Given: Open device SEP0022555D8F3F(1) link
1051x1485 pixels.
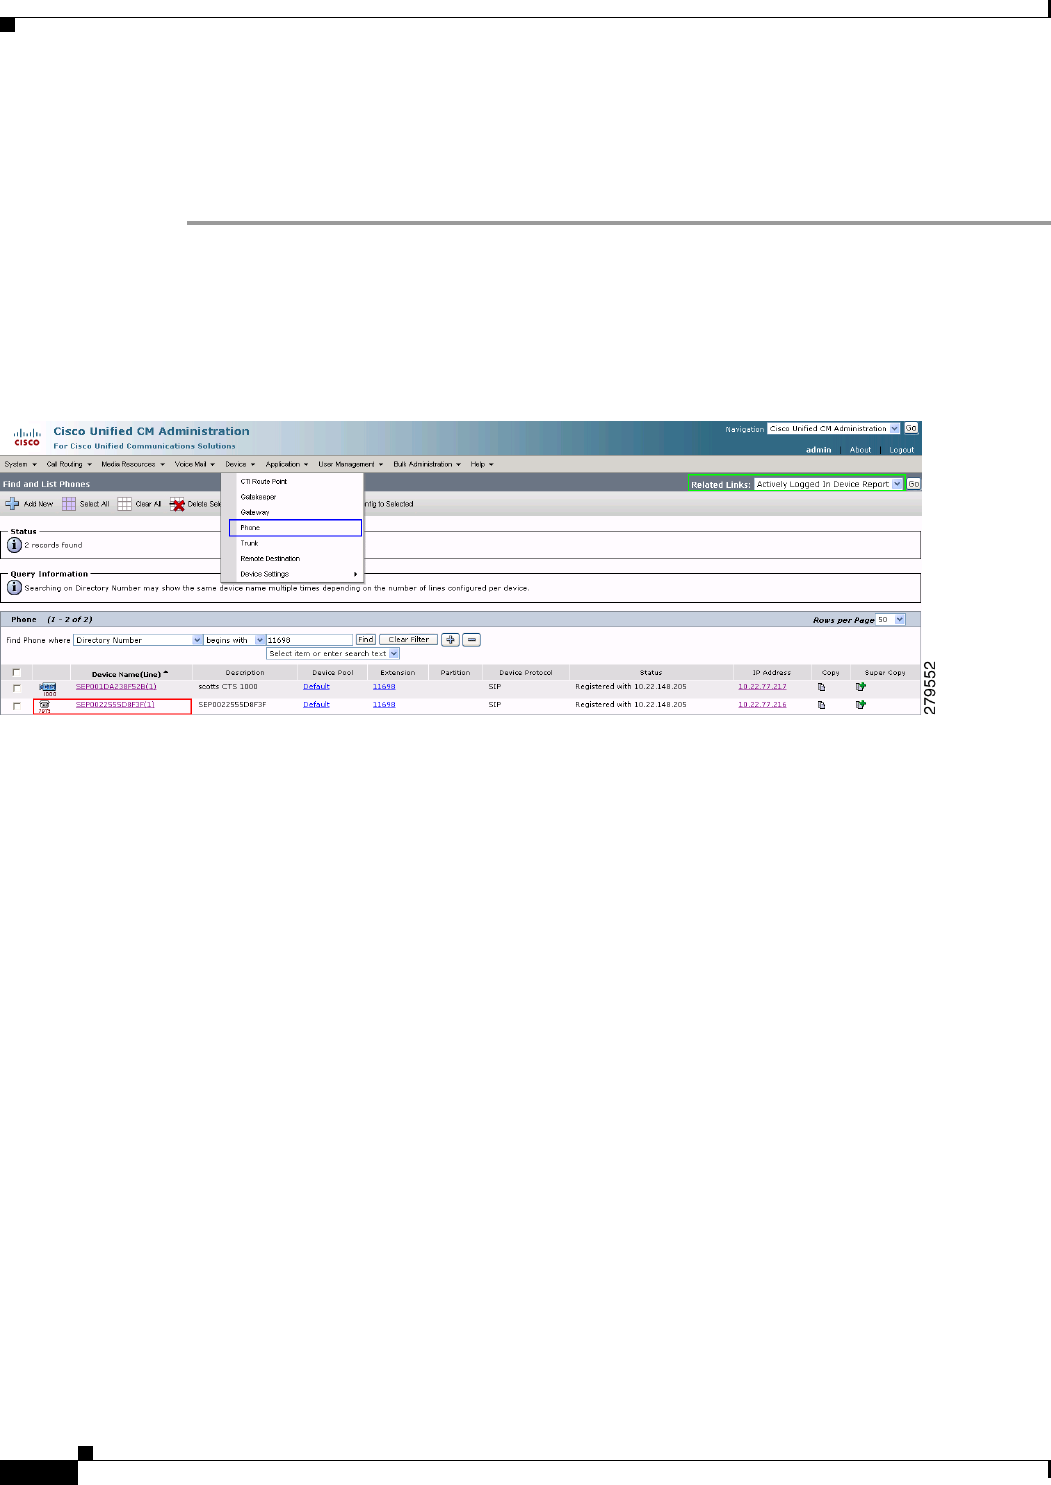Looking at the screenshot, I should pos(115,705).
